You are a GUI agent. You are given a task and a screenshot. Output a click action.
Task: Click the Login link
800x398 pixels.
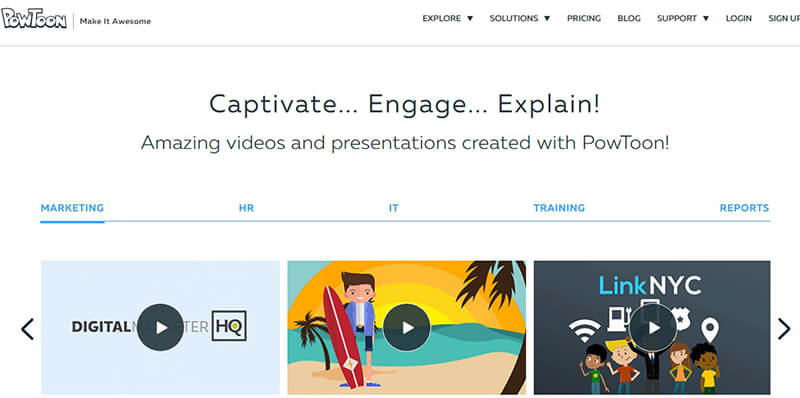738,18
